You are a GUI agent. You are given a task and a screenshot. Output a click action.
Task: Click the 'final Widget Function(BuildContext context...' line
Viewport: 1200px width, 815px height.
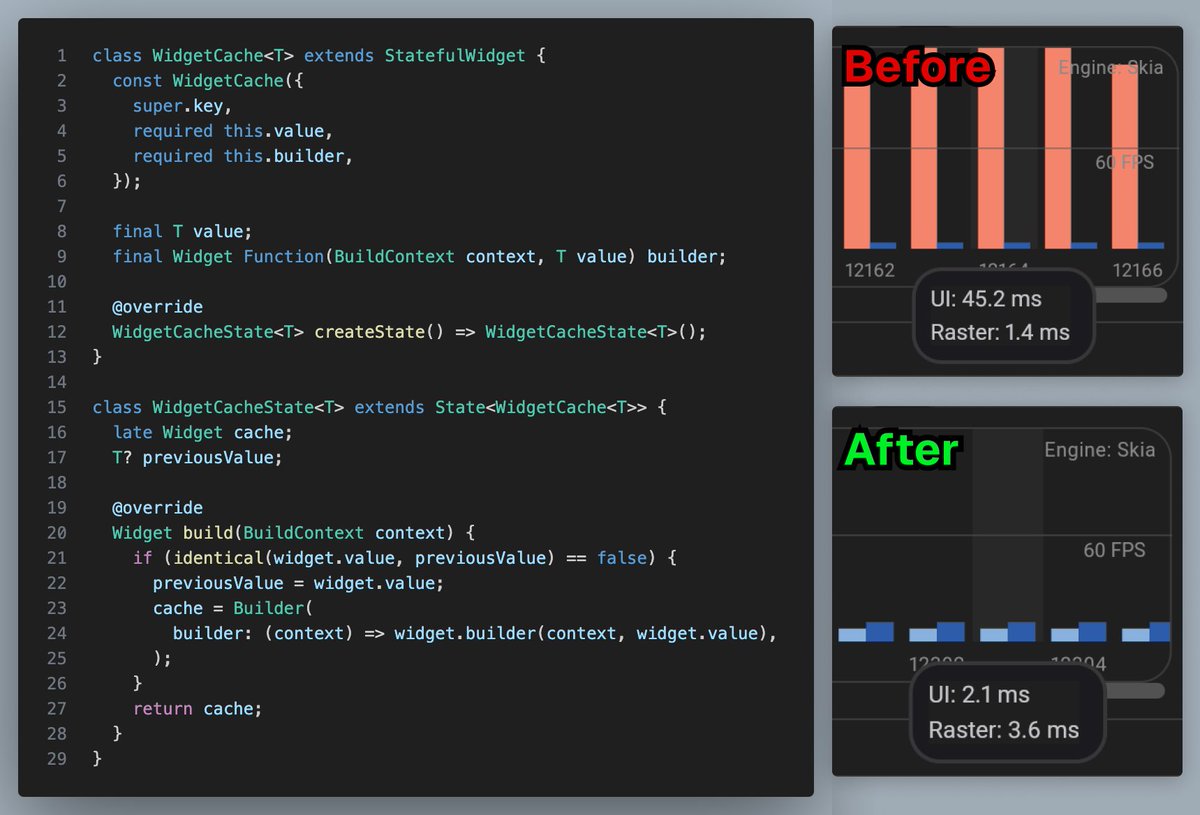point(419,256)
